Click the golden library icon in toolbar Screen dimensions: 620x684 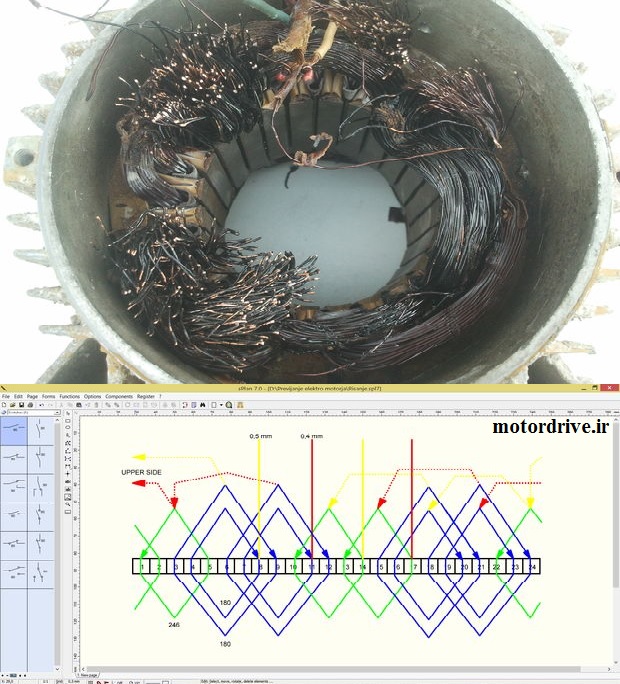[x=240, y=405]
